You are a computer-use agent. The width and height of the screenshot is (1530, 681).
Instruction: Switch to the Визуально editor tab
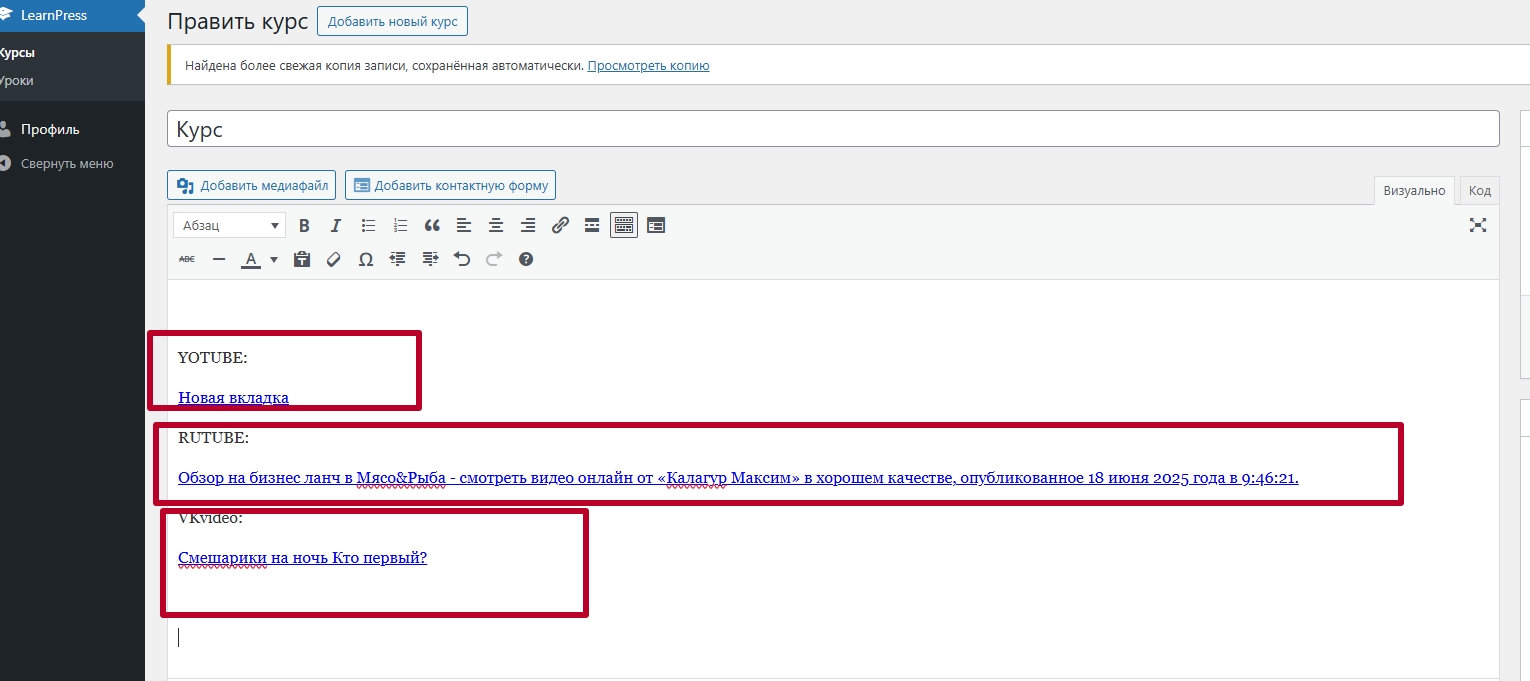tap(1414, 190)
